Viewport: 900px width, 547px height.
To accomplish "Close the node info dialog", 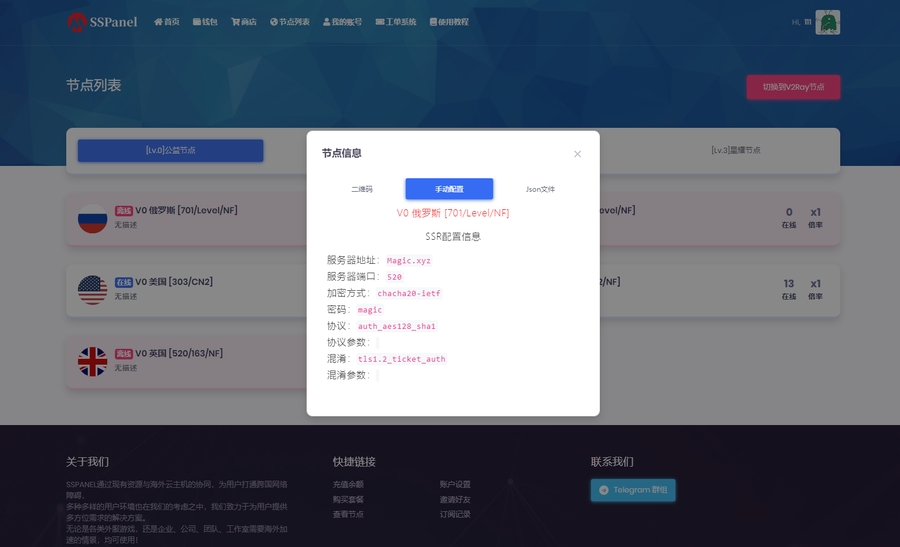I will click(x=577, y=154).
